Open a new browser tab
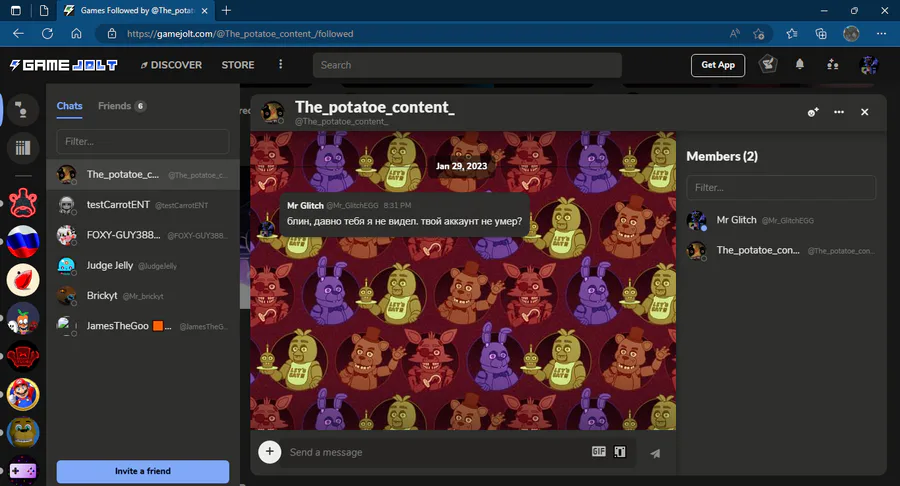 point(226,10)
